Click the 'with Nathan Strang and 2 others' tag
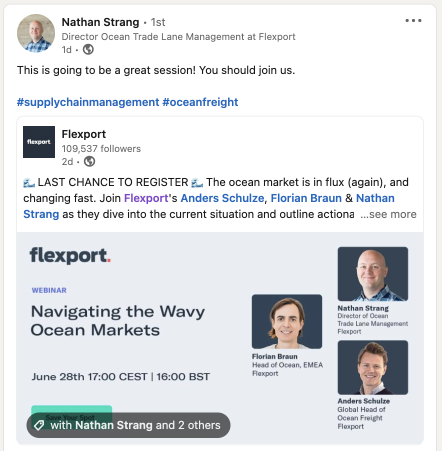 [128, 425]
